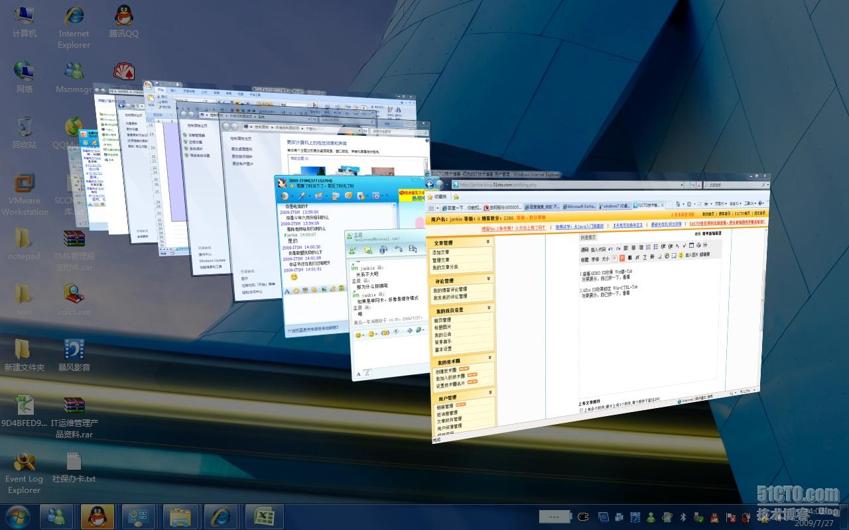The height and width of the screenshot is (530, 849).
Task: Open the Msnmsgr desktop shortcut
Action: click(74, 76)
